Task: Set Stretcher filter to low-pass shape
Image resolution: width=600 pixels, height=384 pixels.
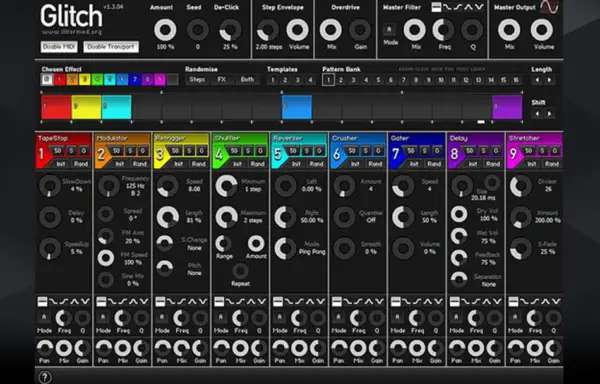Action: [x=525, y=302]
